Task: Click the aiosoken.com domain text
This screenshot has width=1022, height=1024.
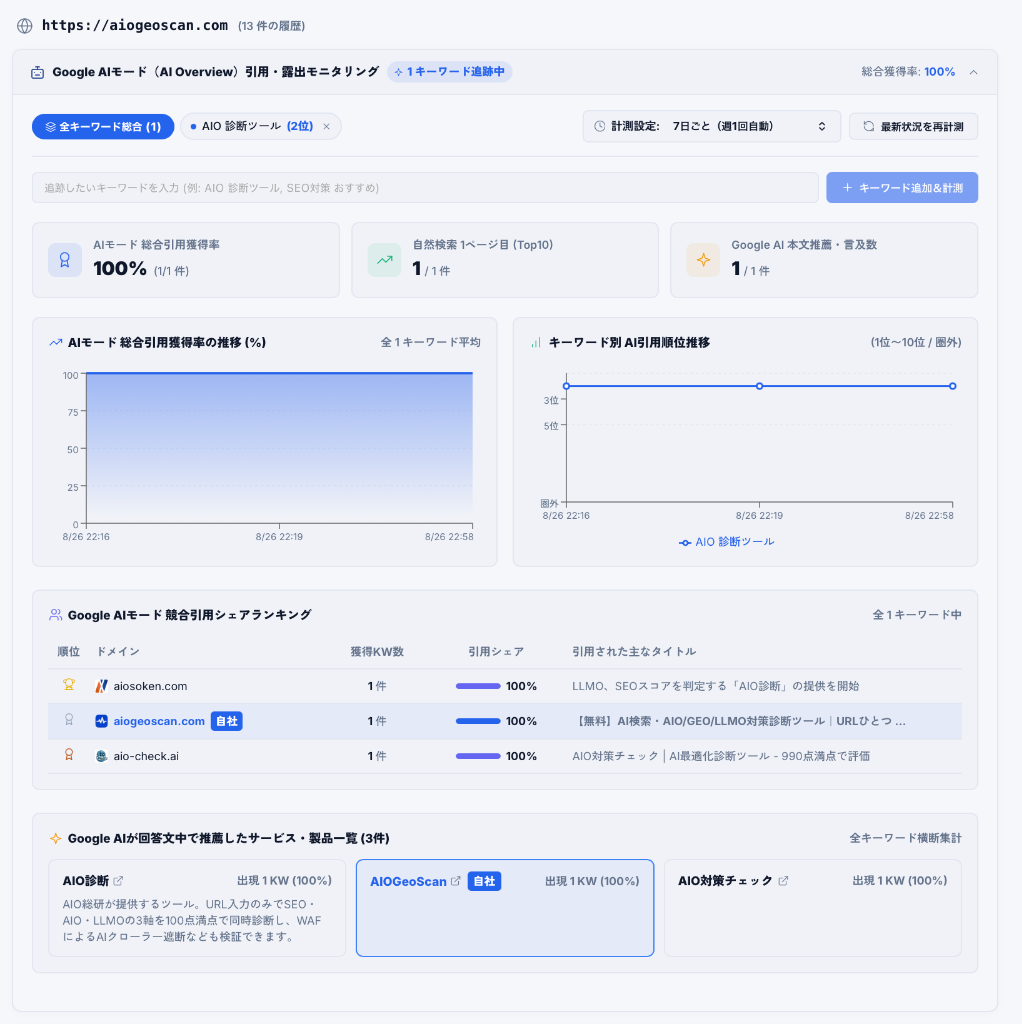Action: [150, 686]
